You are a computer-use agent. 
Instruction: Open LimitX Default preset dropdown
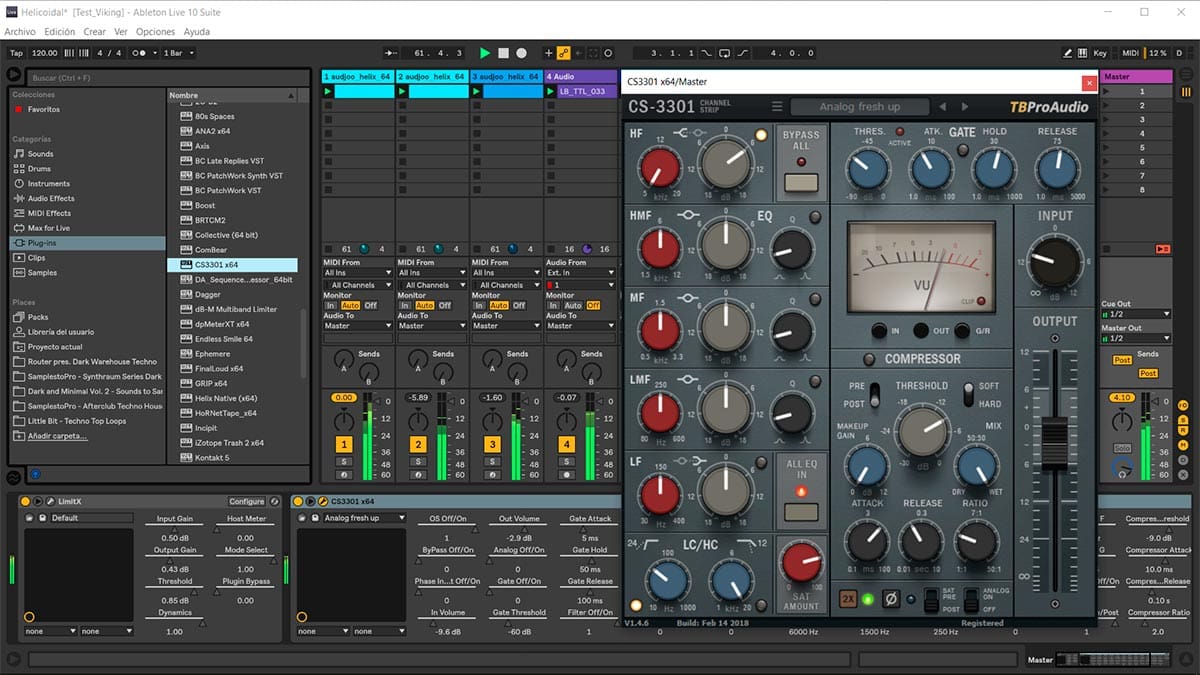(91, 518)
